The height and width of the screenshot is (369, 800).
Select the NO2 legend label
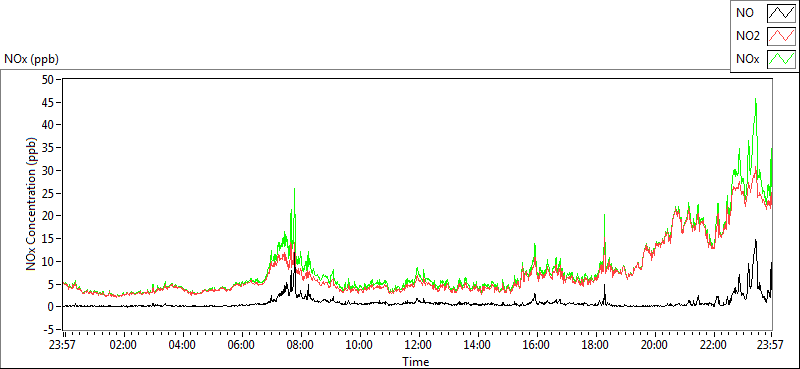coord(748,36)
